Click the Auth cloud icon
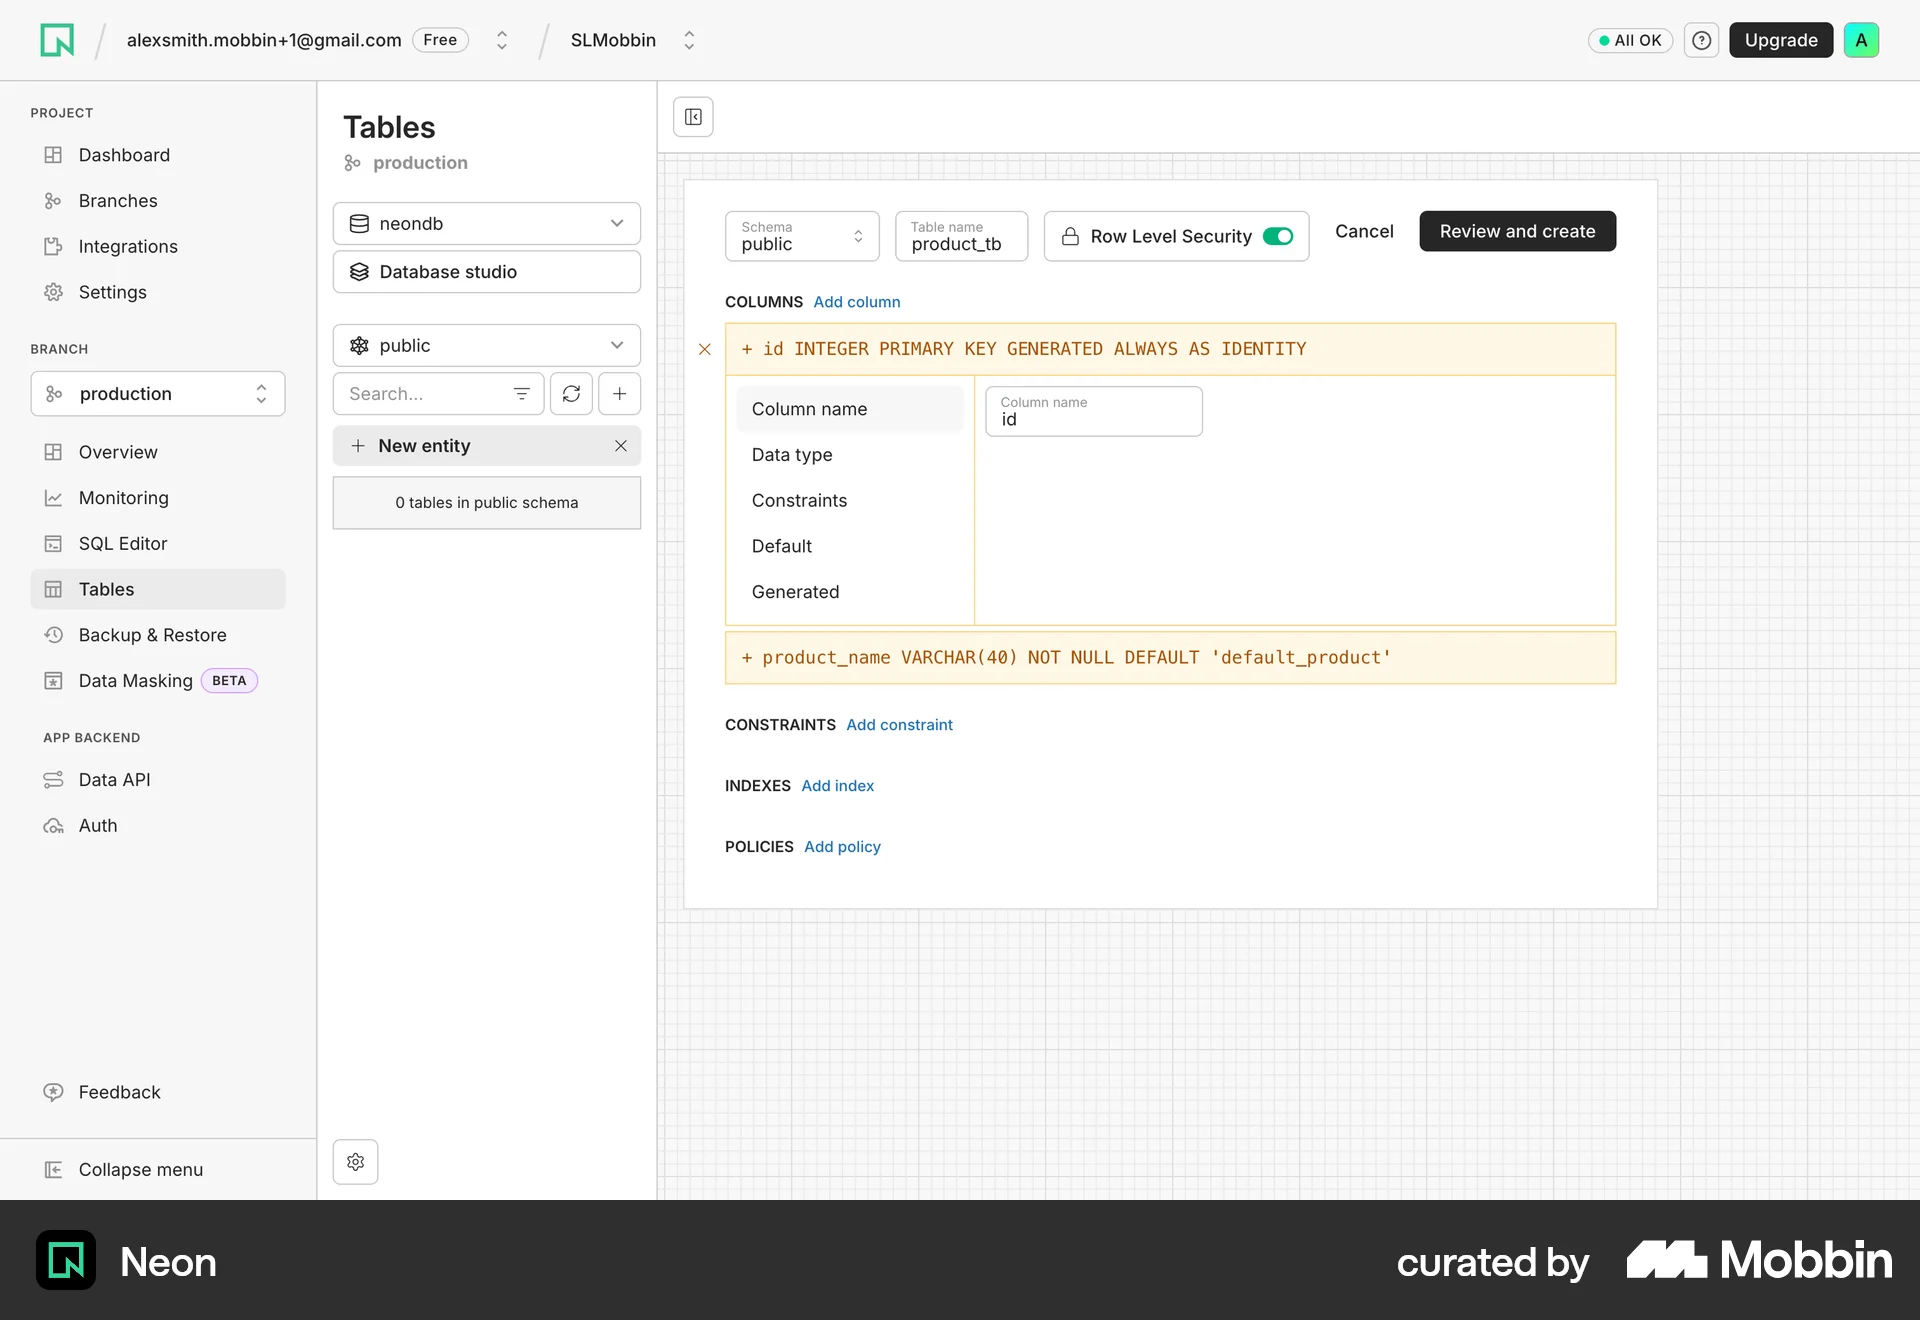 click(54, 826)
